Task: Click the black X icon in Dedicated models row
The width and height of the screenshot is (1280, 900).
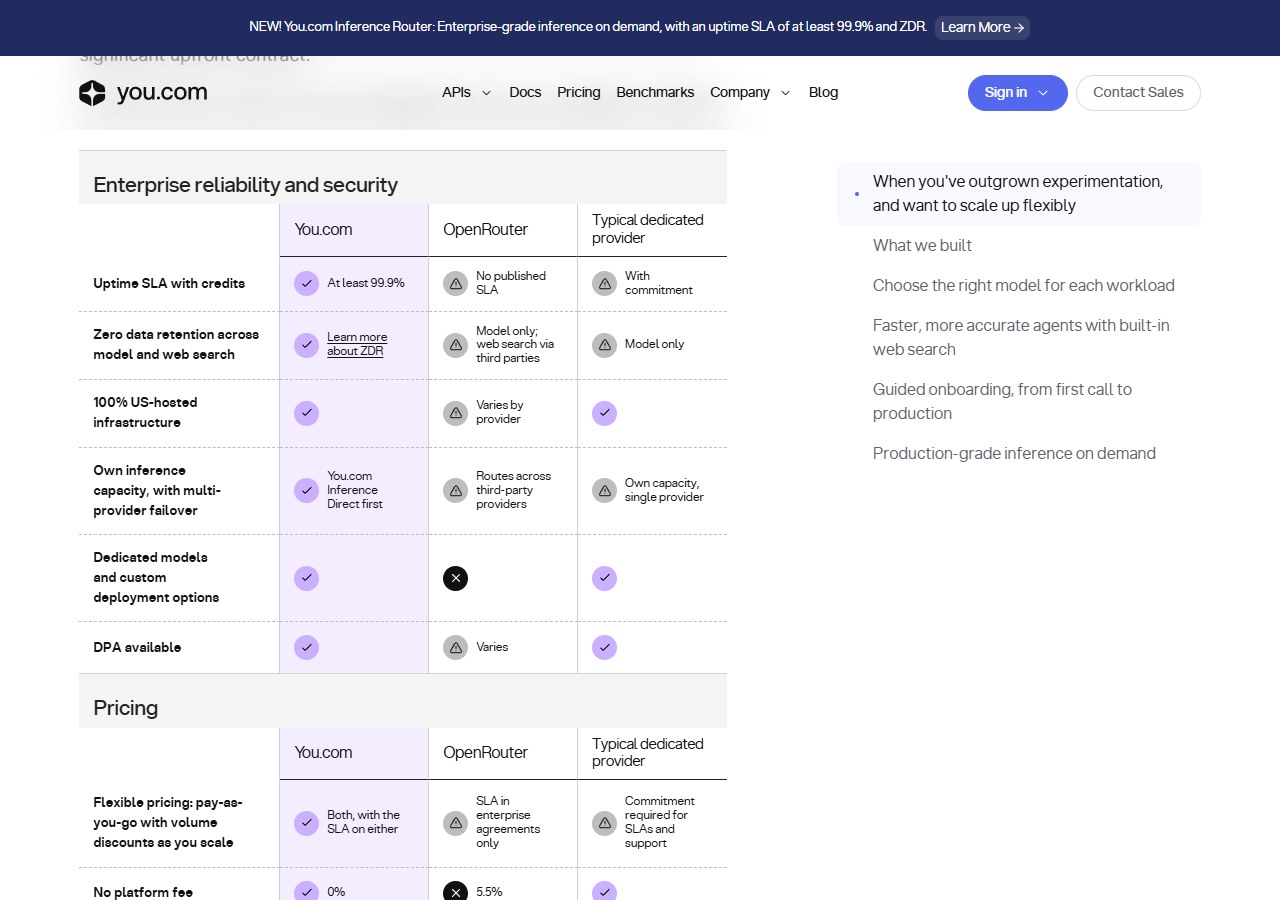Action: pyautogui.click(x=455, y=578)
